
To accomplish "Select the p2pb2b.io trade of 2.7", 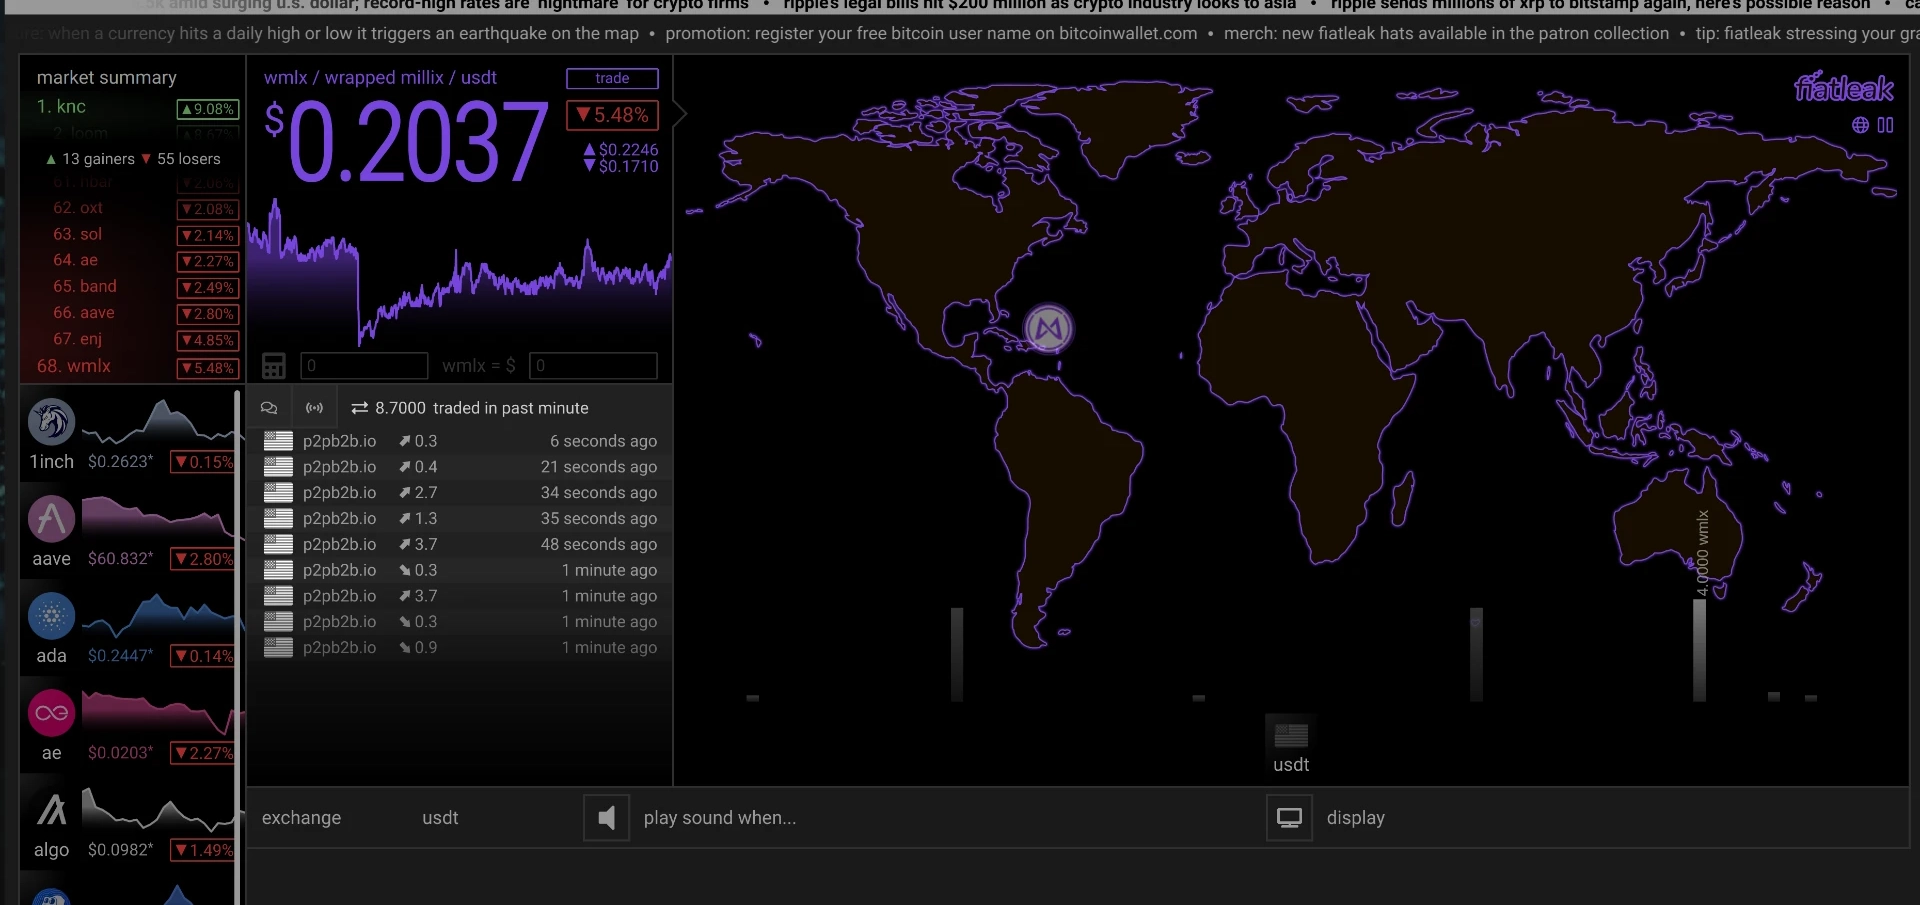I will coord(460,493).
